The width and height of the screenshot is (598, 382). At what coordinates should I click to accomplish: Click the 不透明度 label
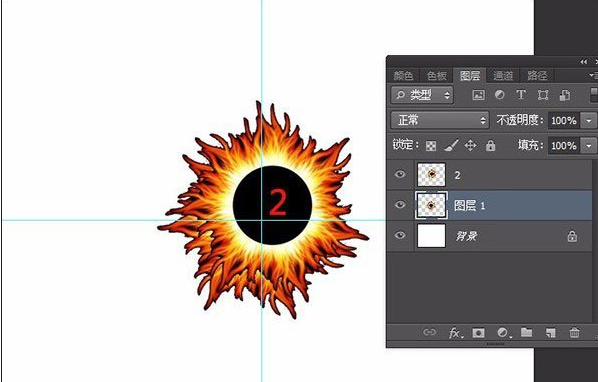pos(520,120)
